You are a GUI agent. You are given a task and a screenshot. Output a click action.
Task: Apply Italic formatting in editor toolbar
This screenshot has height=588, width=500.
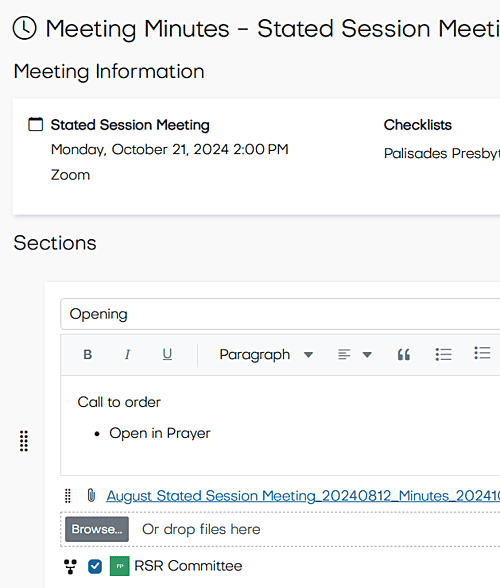tap(128, 354)
